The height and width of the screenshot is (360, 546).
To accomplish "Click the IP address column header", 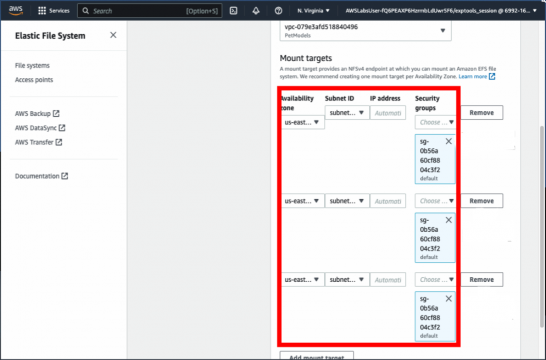I will coord(385,99).
